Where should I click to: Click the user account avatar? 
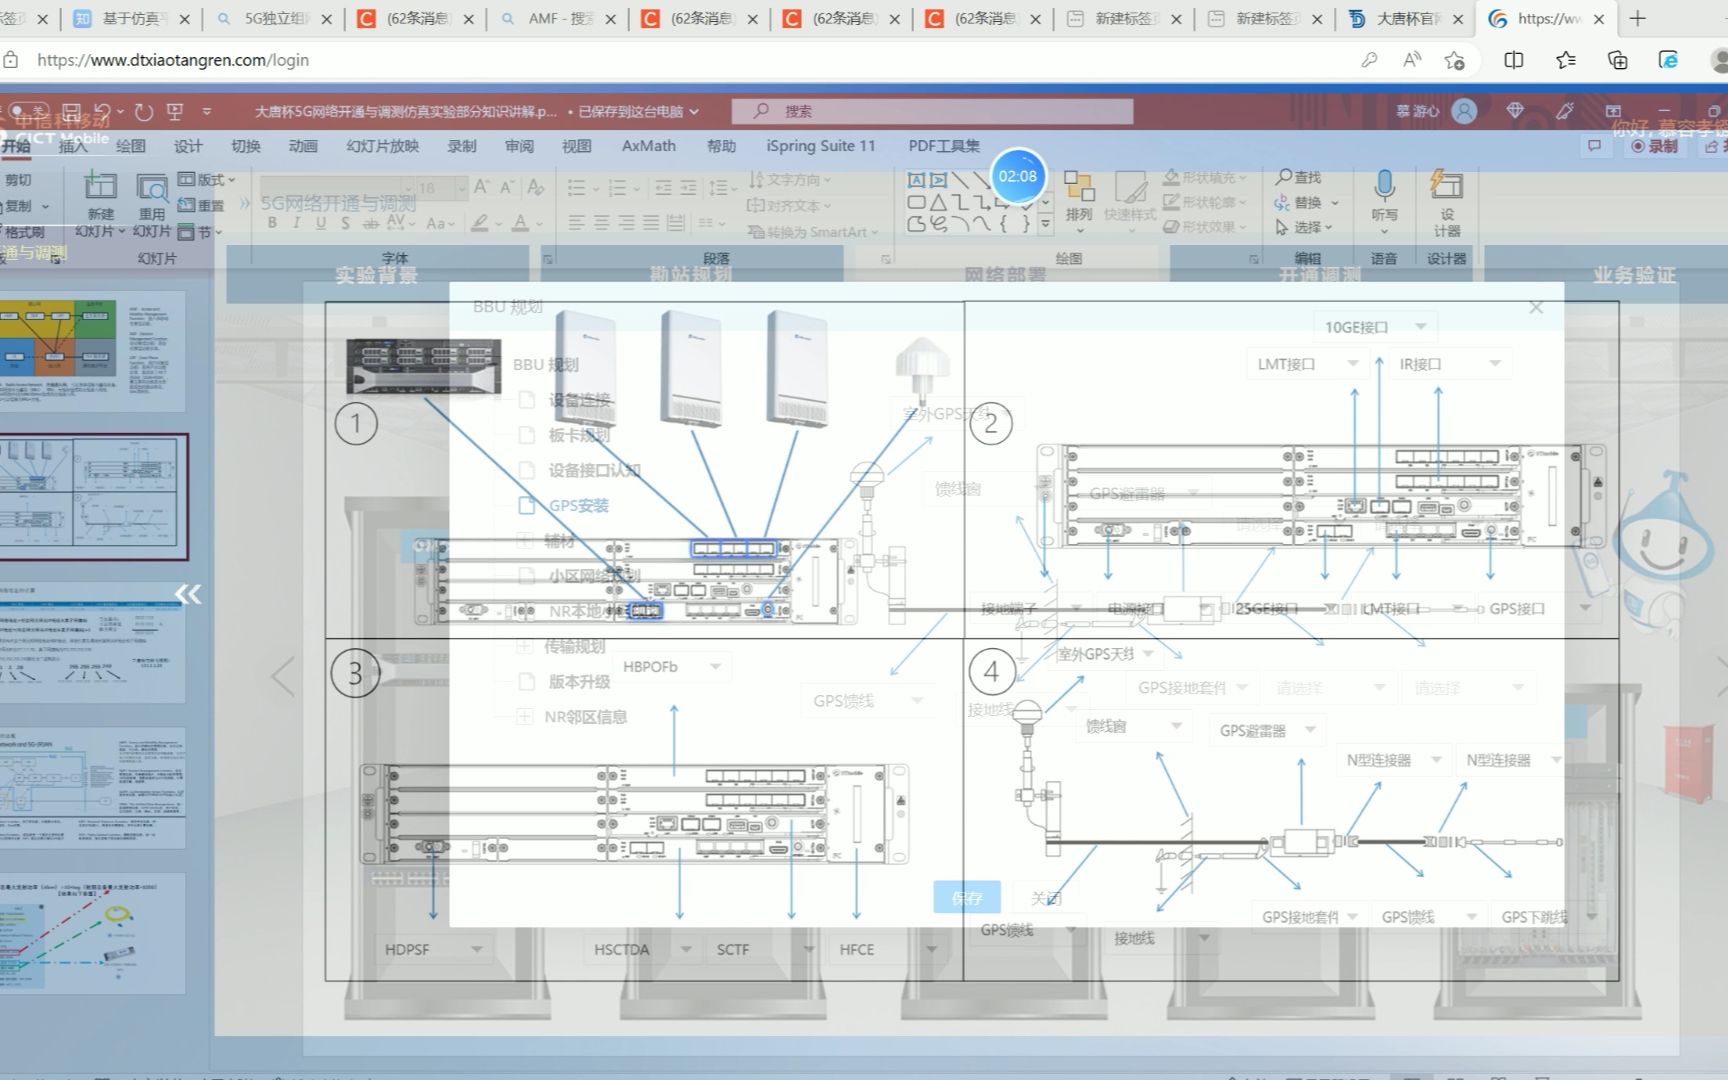click(1464, 111)
